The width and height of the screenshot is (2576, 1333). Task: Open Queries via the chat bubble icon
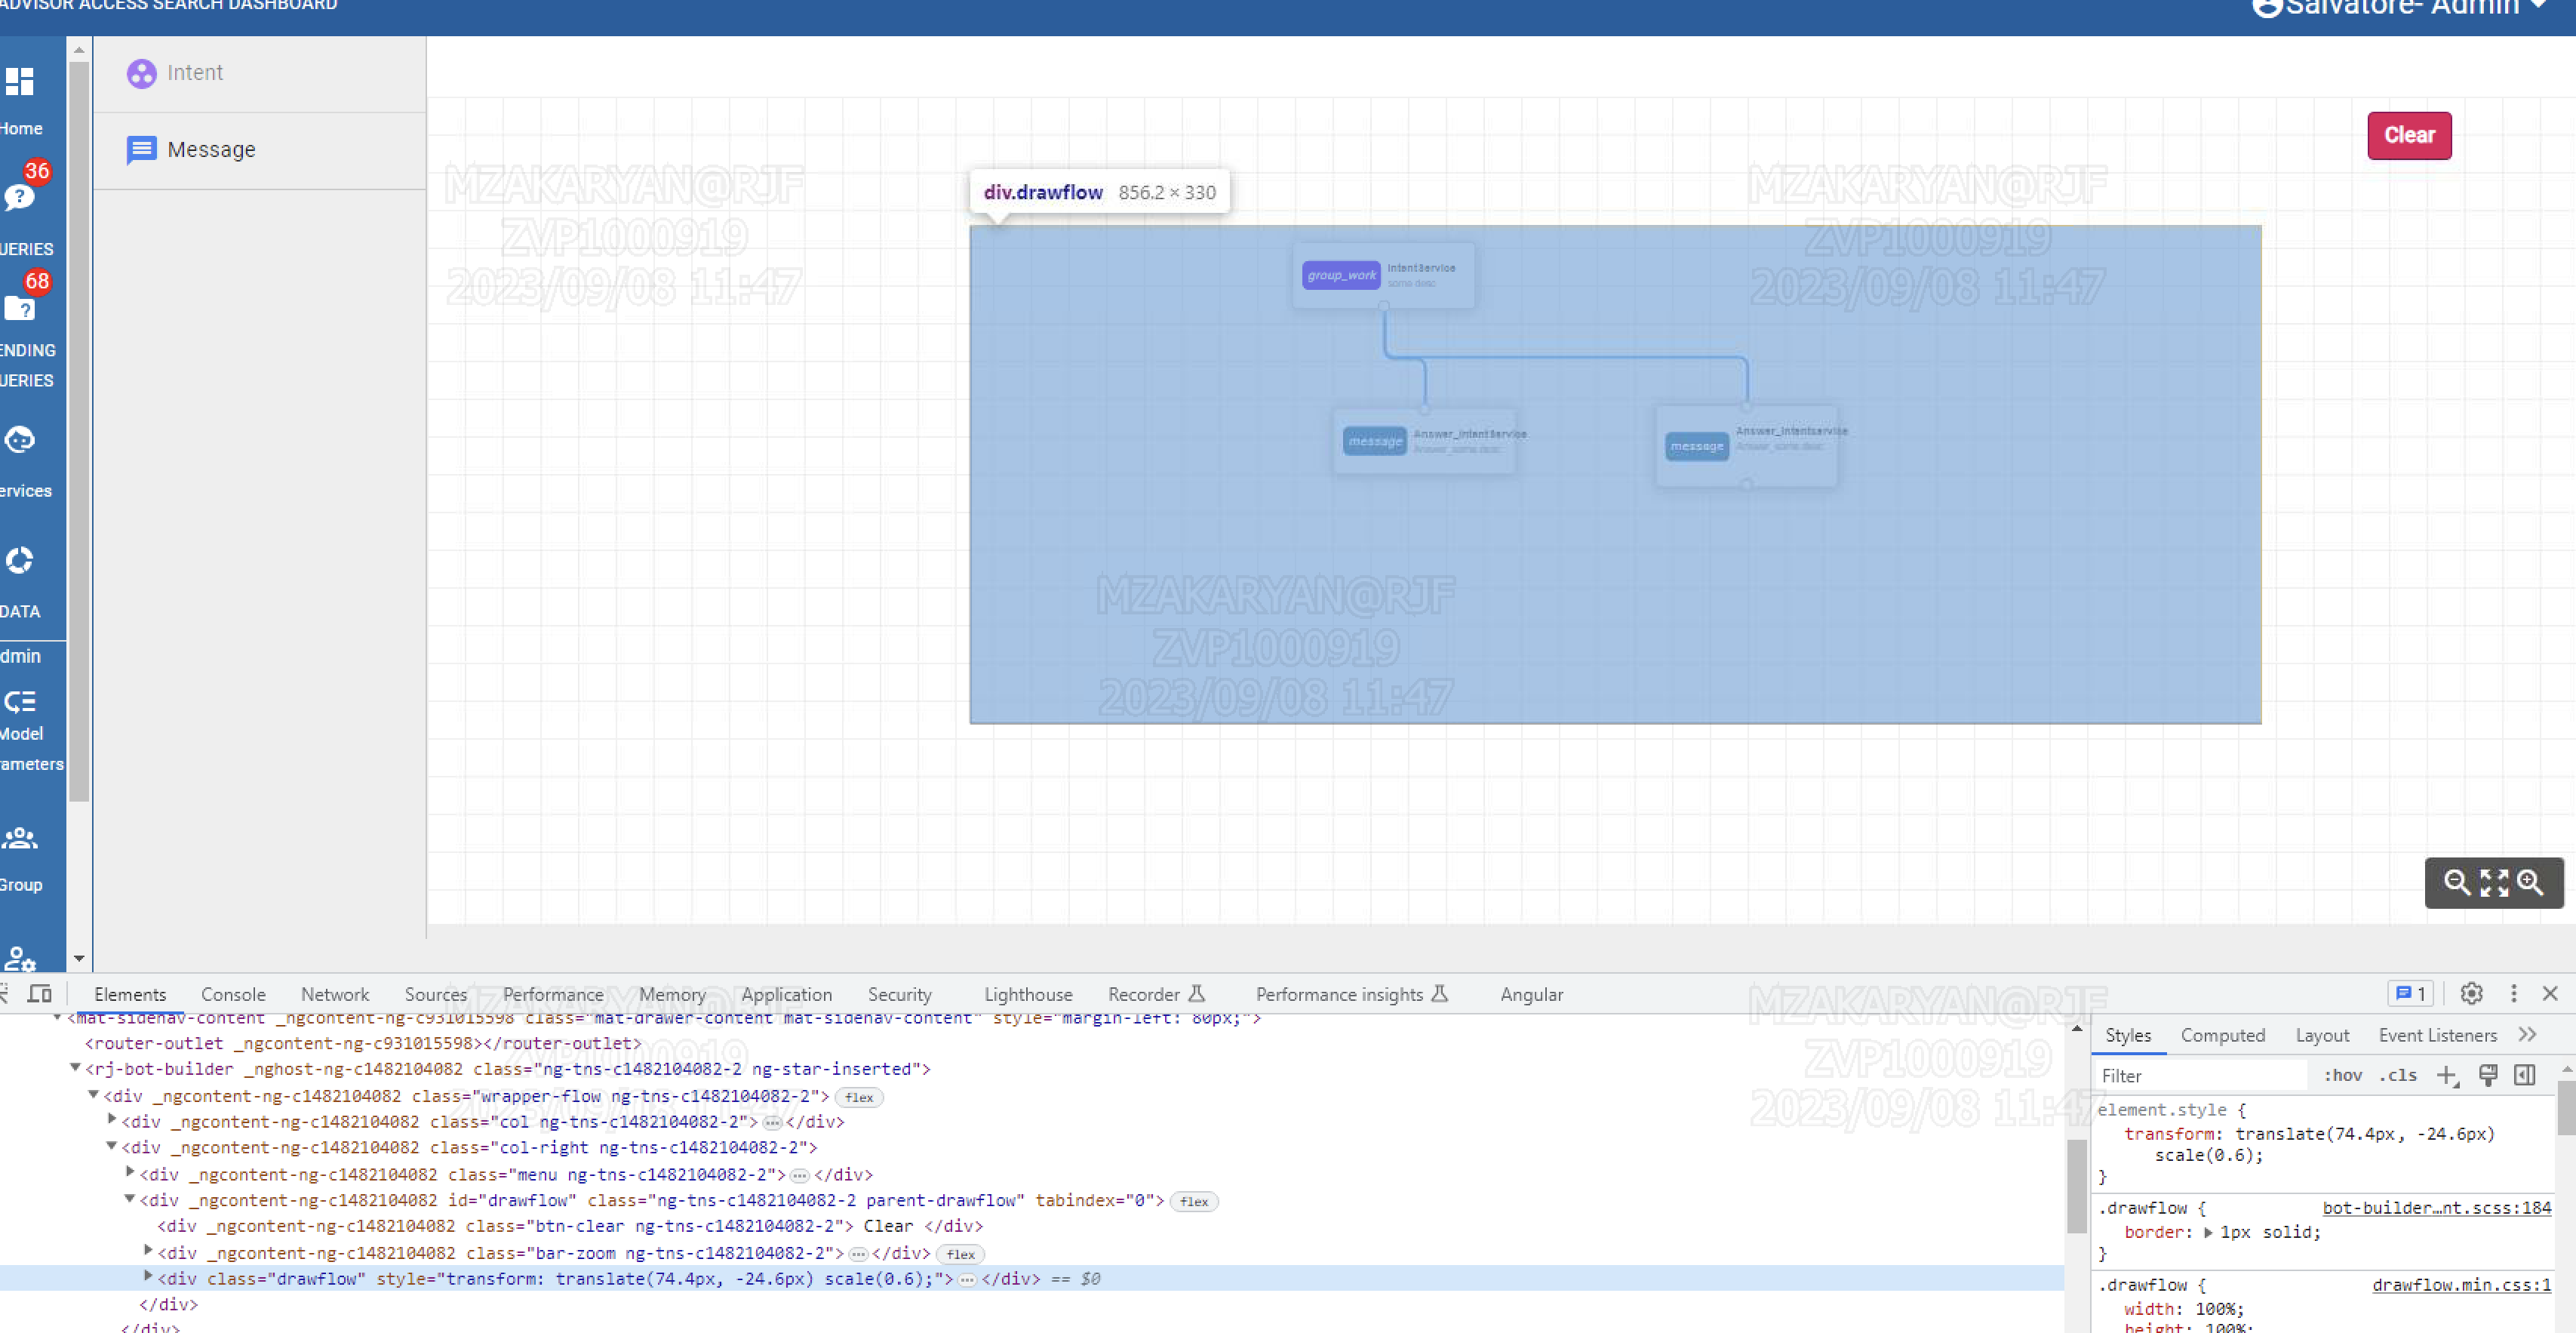[18, 196]
